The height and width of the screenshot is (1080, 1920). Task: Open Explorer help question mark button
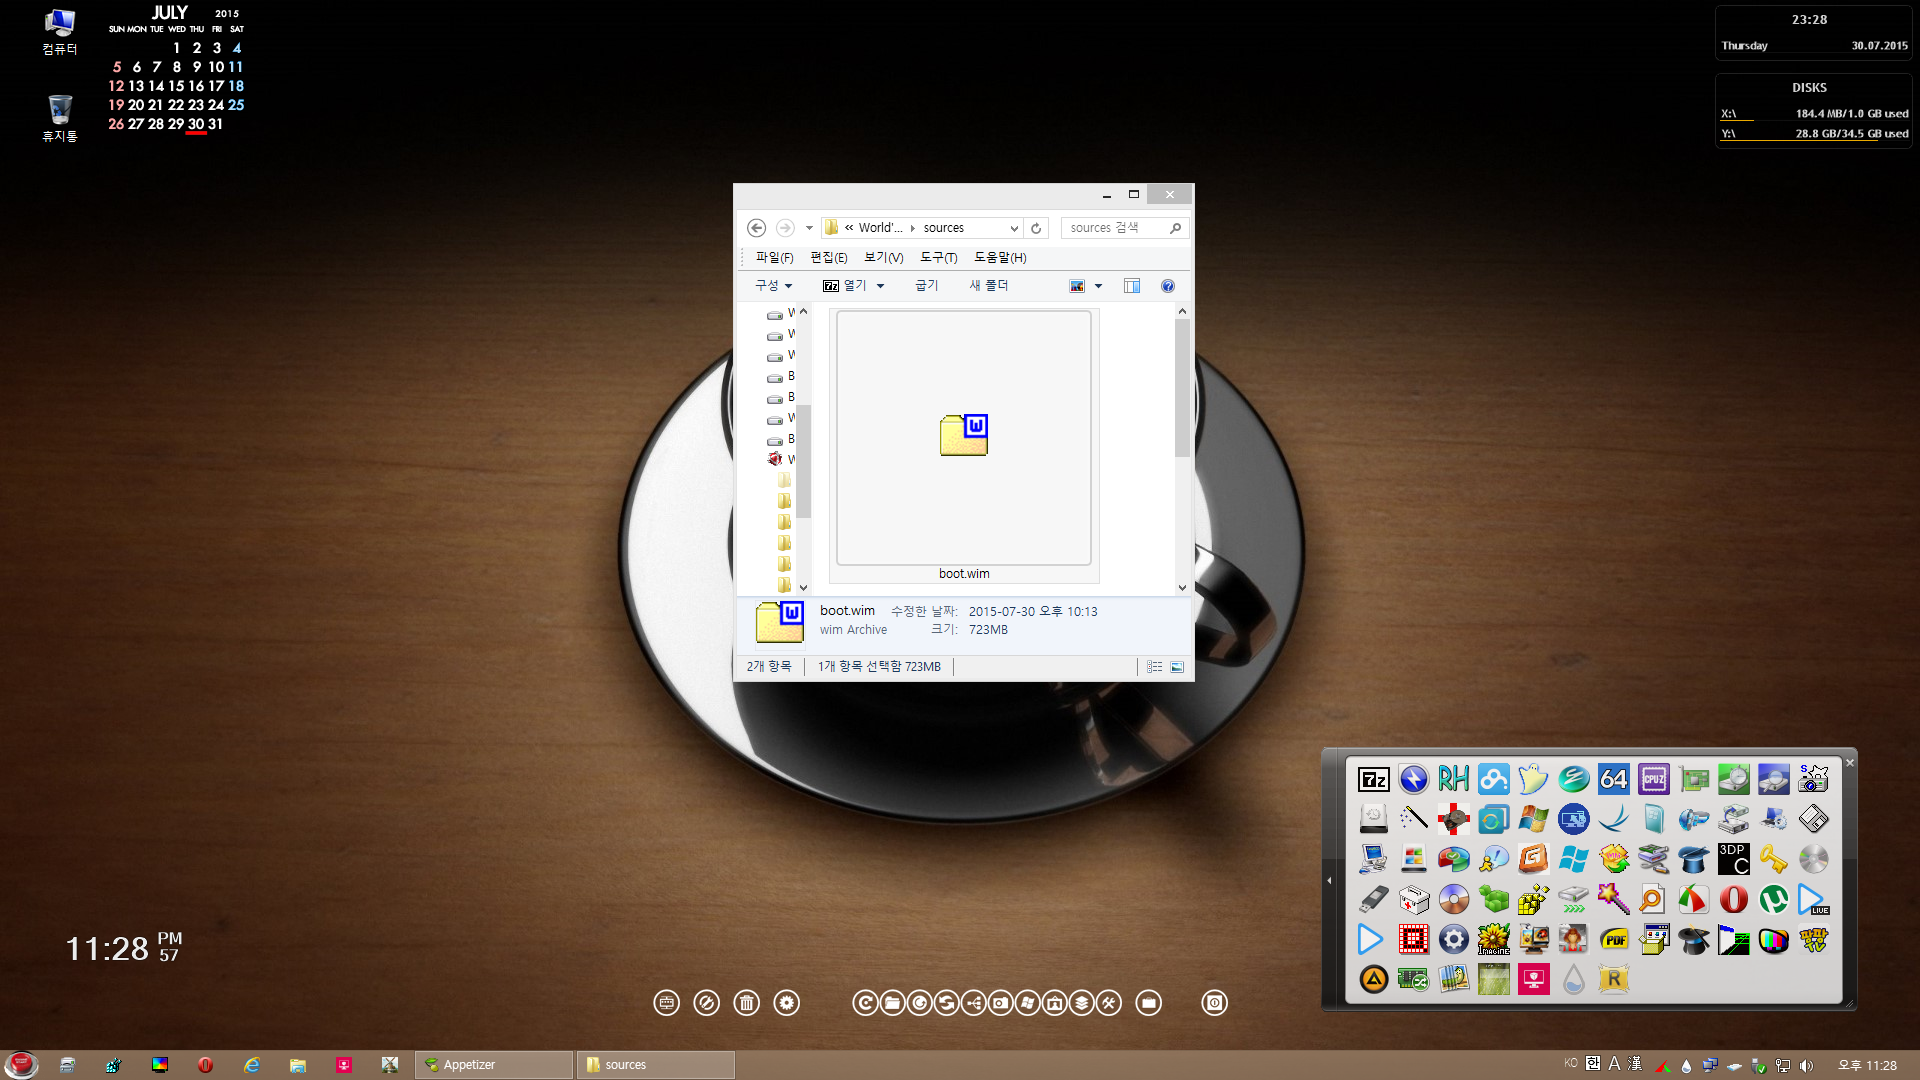click(1167, 286)
